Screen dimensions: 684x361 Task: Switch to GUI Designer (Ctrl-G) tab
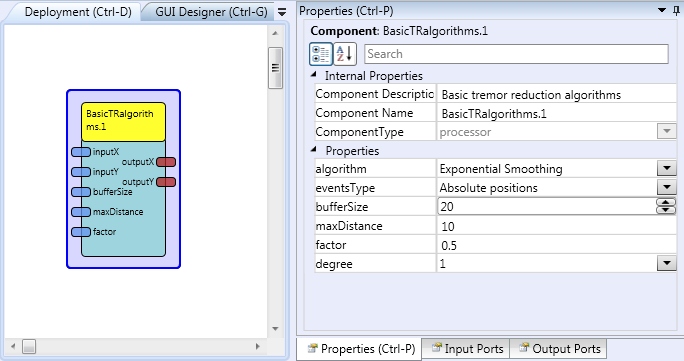(x=211, y=12)
